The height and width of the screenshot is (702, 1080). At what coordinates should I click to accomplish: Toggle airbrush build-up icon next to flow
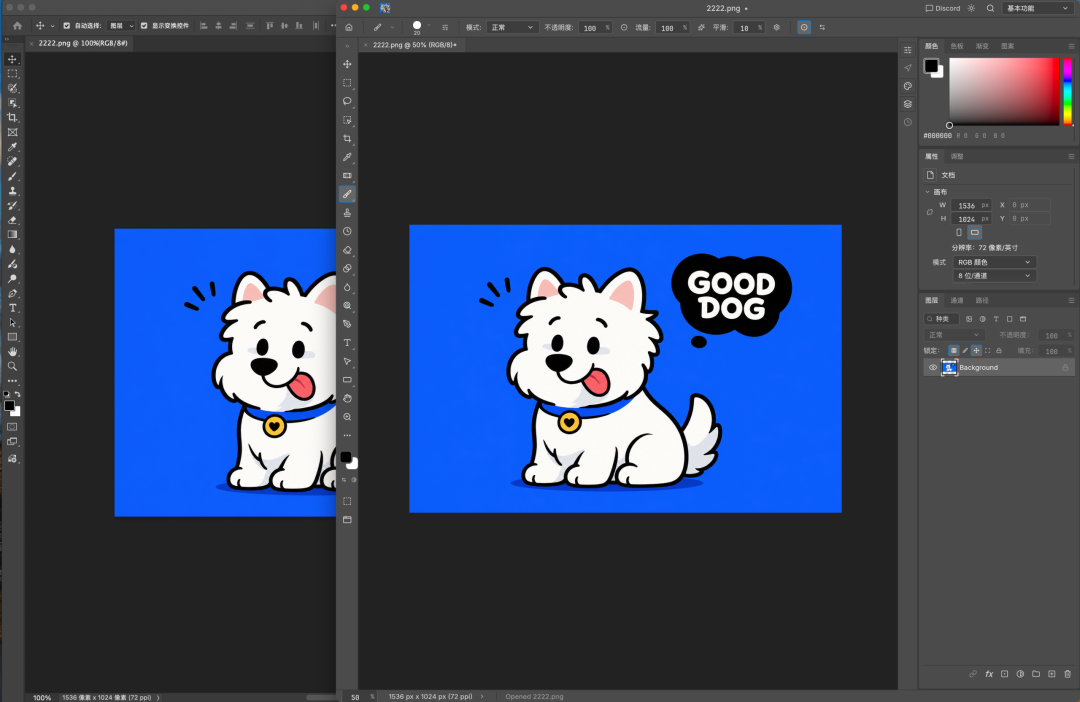(x=701, y=28)
